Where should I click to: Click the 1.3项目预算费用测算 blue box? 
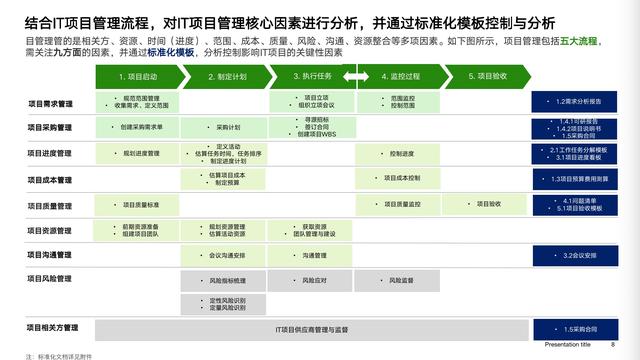(575, 179)
